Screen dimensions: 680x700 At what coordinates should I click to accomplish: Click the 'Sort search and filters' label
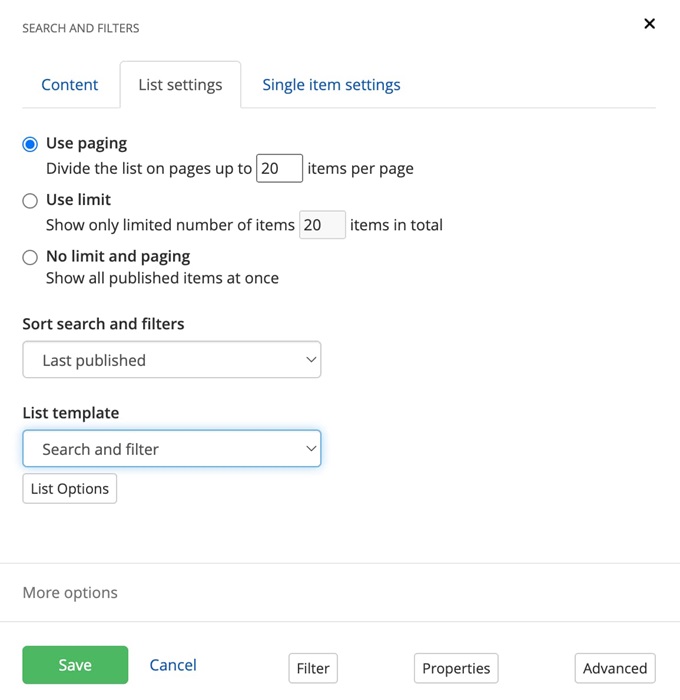tap(103, 324)
